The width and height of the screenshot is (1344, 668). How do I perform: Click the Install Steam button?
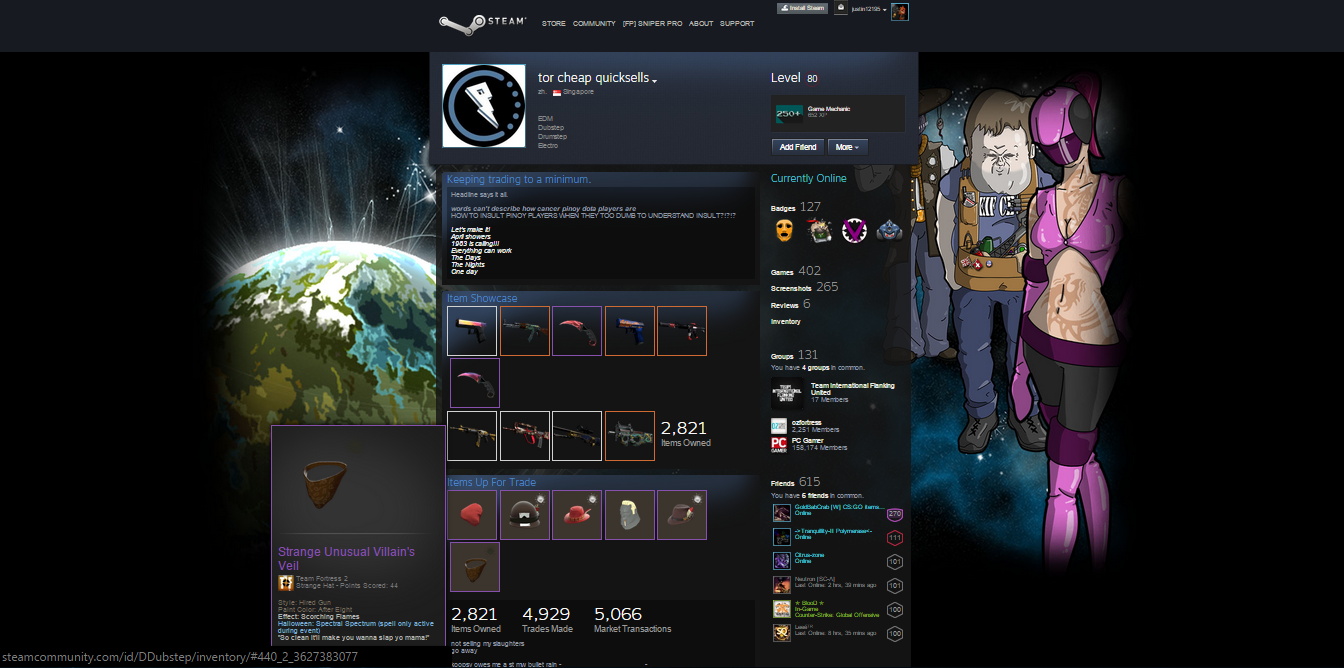803,8
